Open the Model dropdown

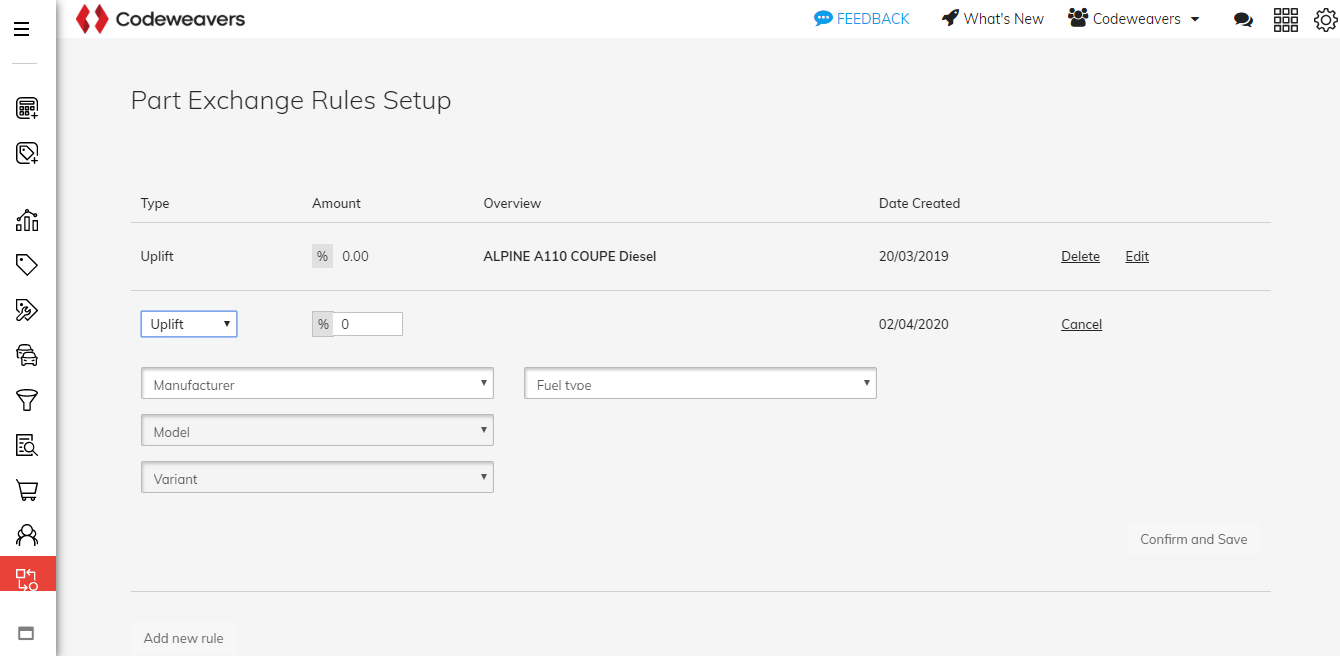tap(318, 431)
